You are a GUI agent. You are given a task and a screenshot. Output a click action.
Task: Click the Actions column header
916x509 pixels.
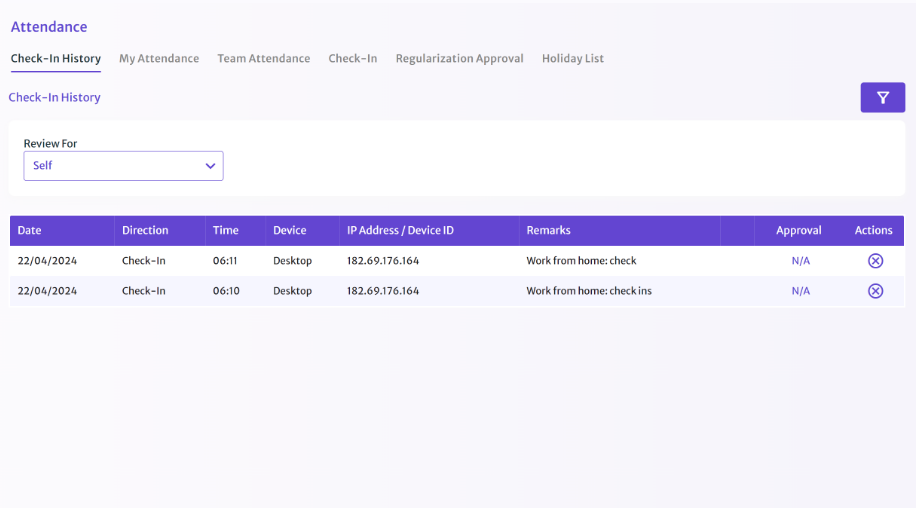coord(873,230)
